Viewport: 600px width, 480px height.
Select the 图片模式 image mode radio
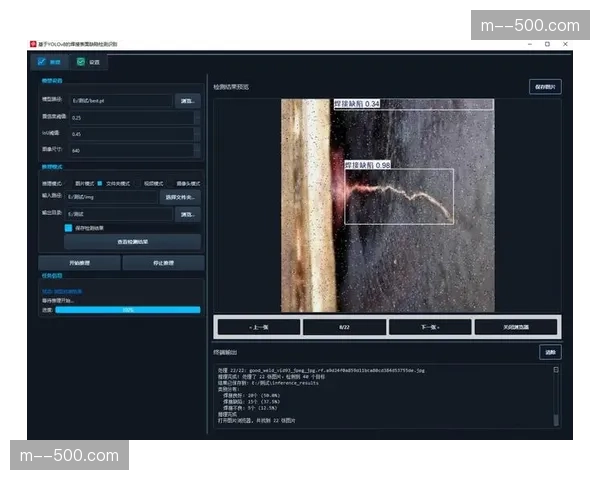coord(81,184)
